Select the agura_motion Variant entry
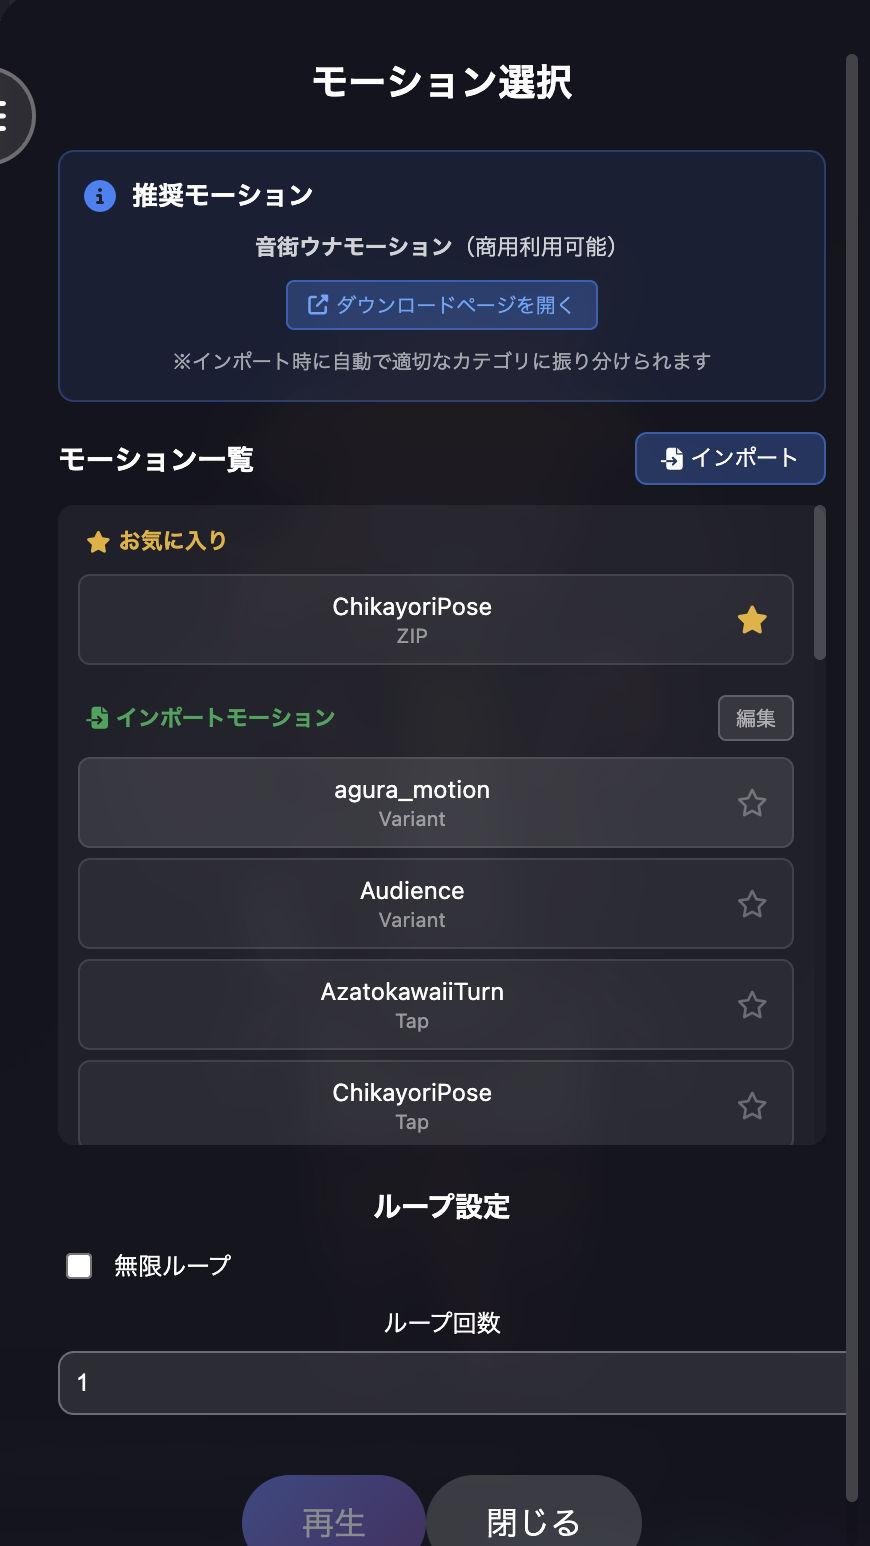Screen dimensions: 870x1546 (x=412, y=803)
